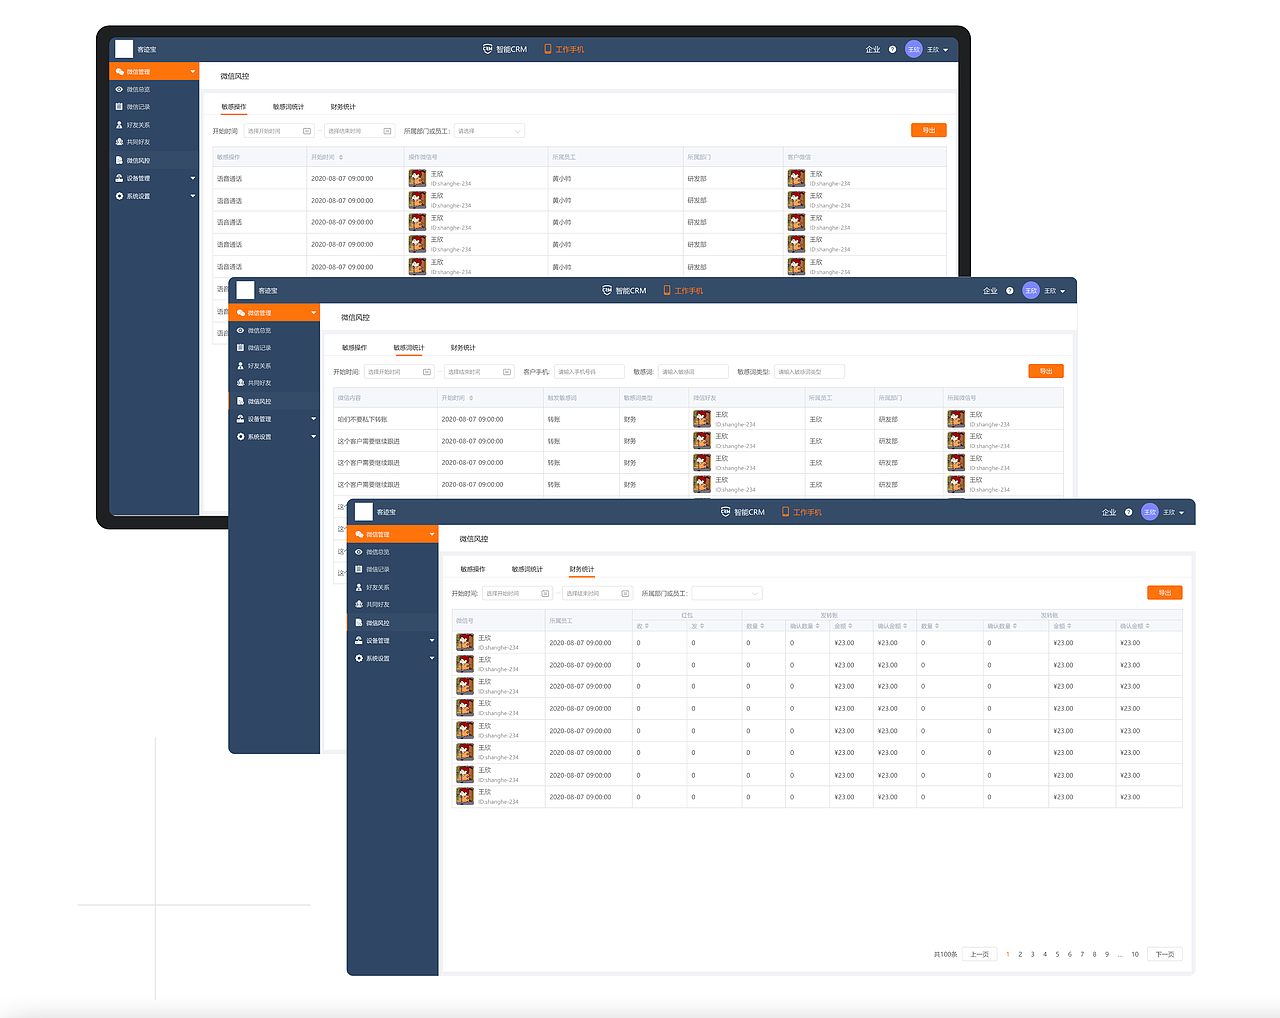Click end date field in 财务统计 window
The width and height of the screenshot is (1280, 1018).
point(597,594)
